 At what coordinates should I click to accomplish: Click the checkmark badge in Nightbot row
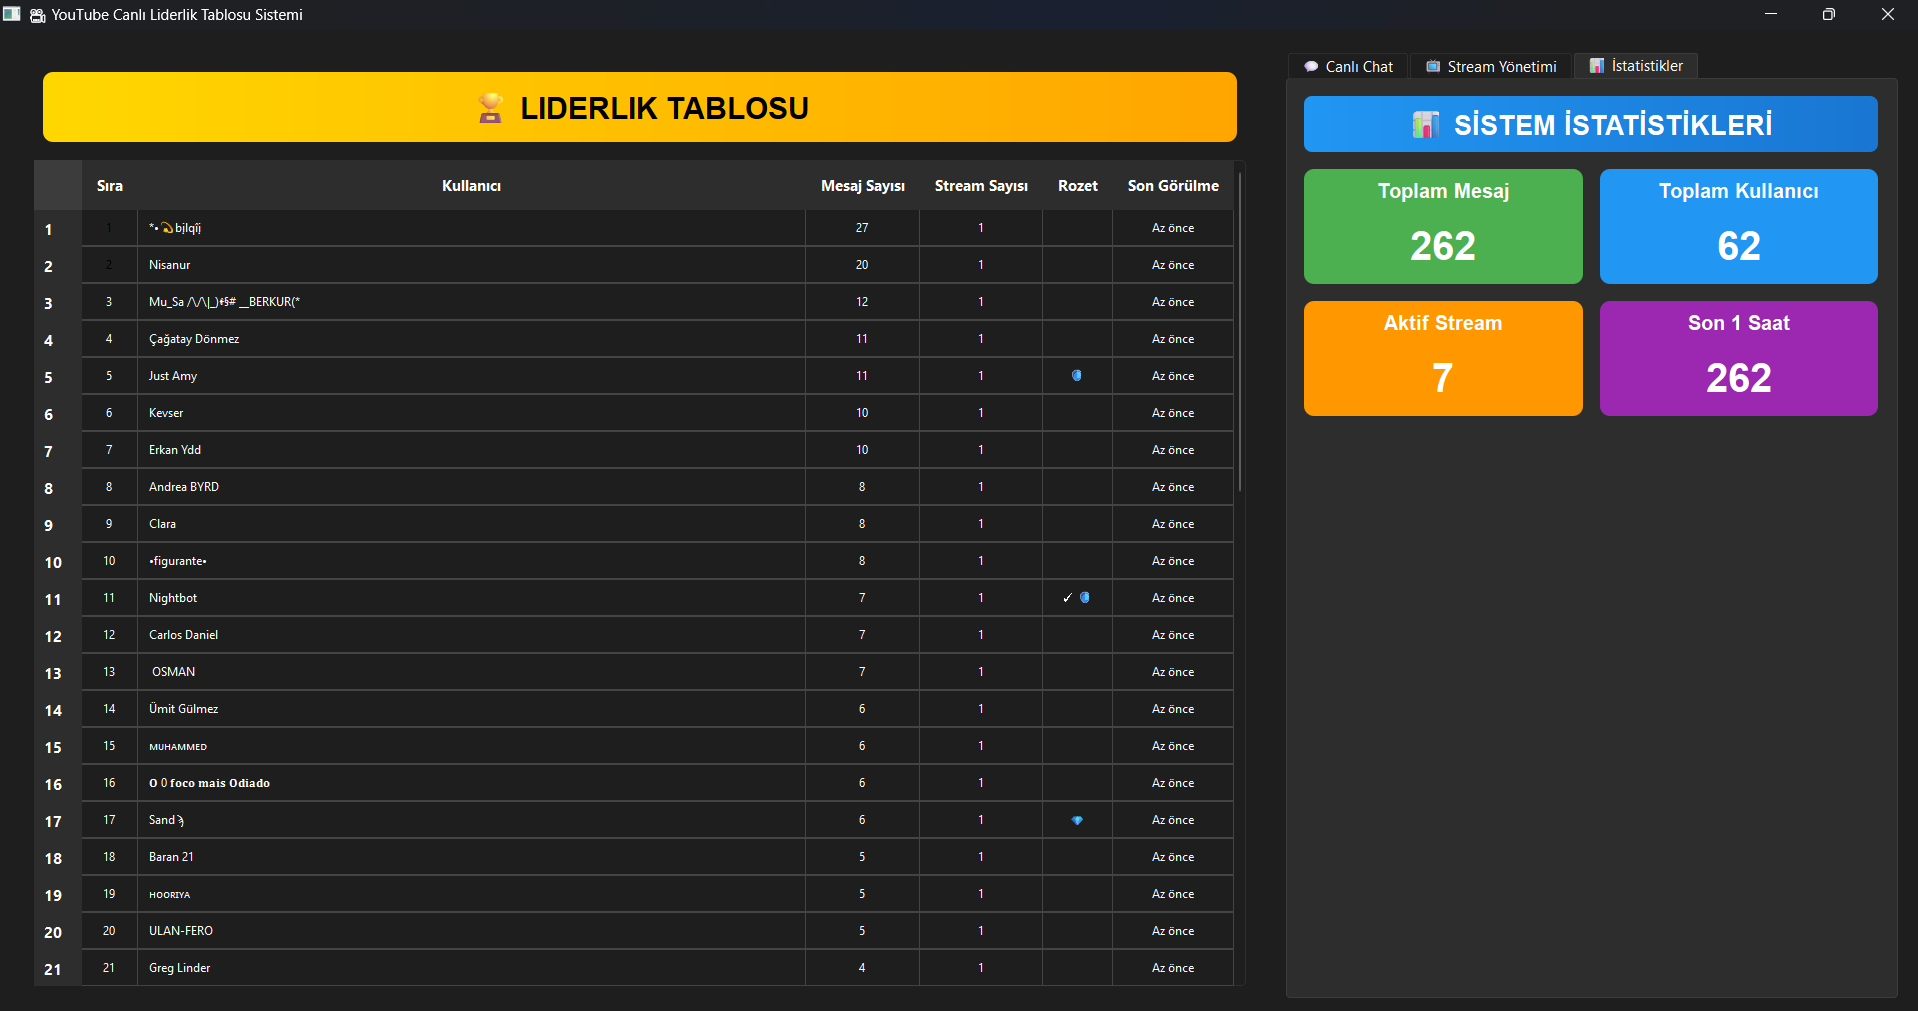tap(1067, 598)
